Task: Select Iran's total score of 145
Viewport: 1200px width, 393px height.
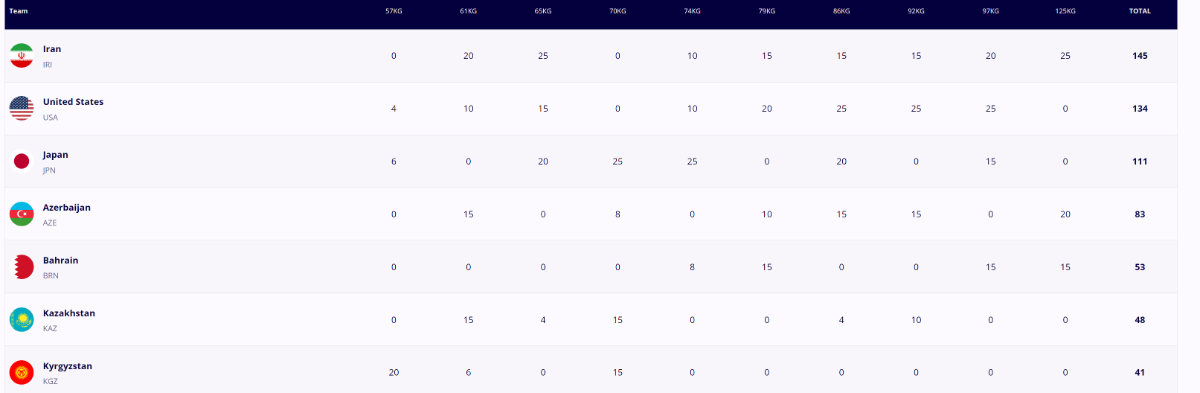Action: (x=1140, y=56)
